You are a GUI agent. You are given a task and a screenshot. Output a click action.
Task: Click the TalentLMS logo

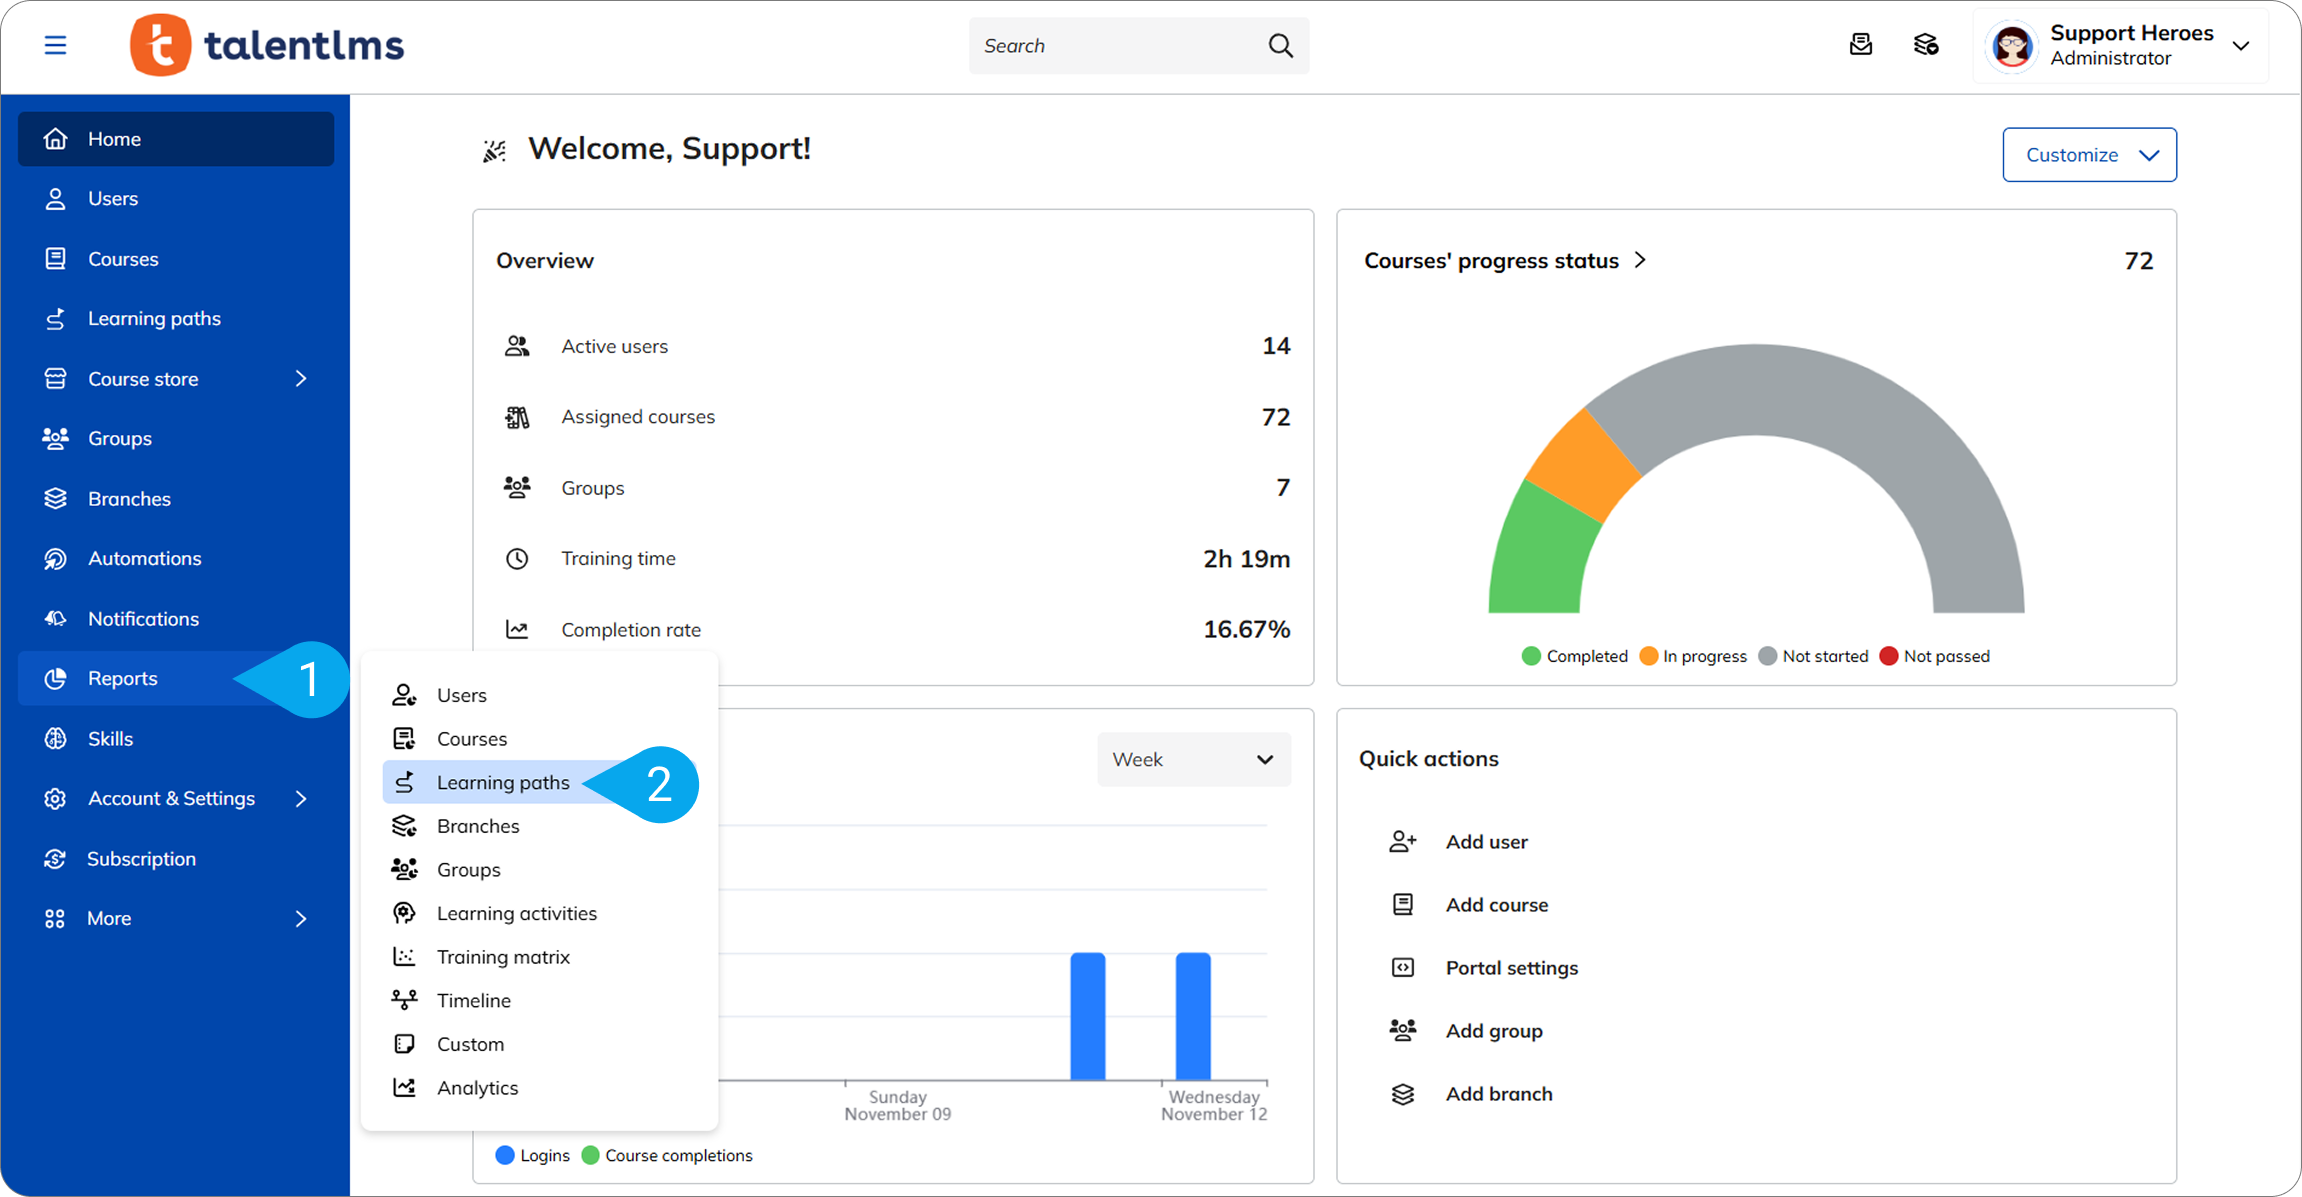[x=267, y=45]
